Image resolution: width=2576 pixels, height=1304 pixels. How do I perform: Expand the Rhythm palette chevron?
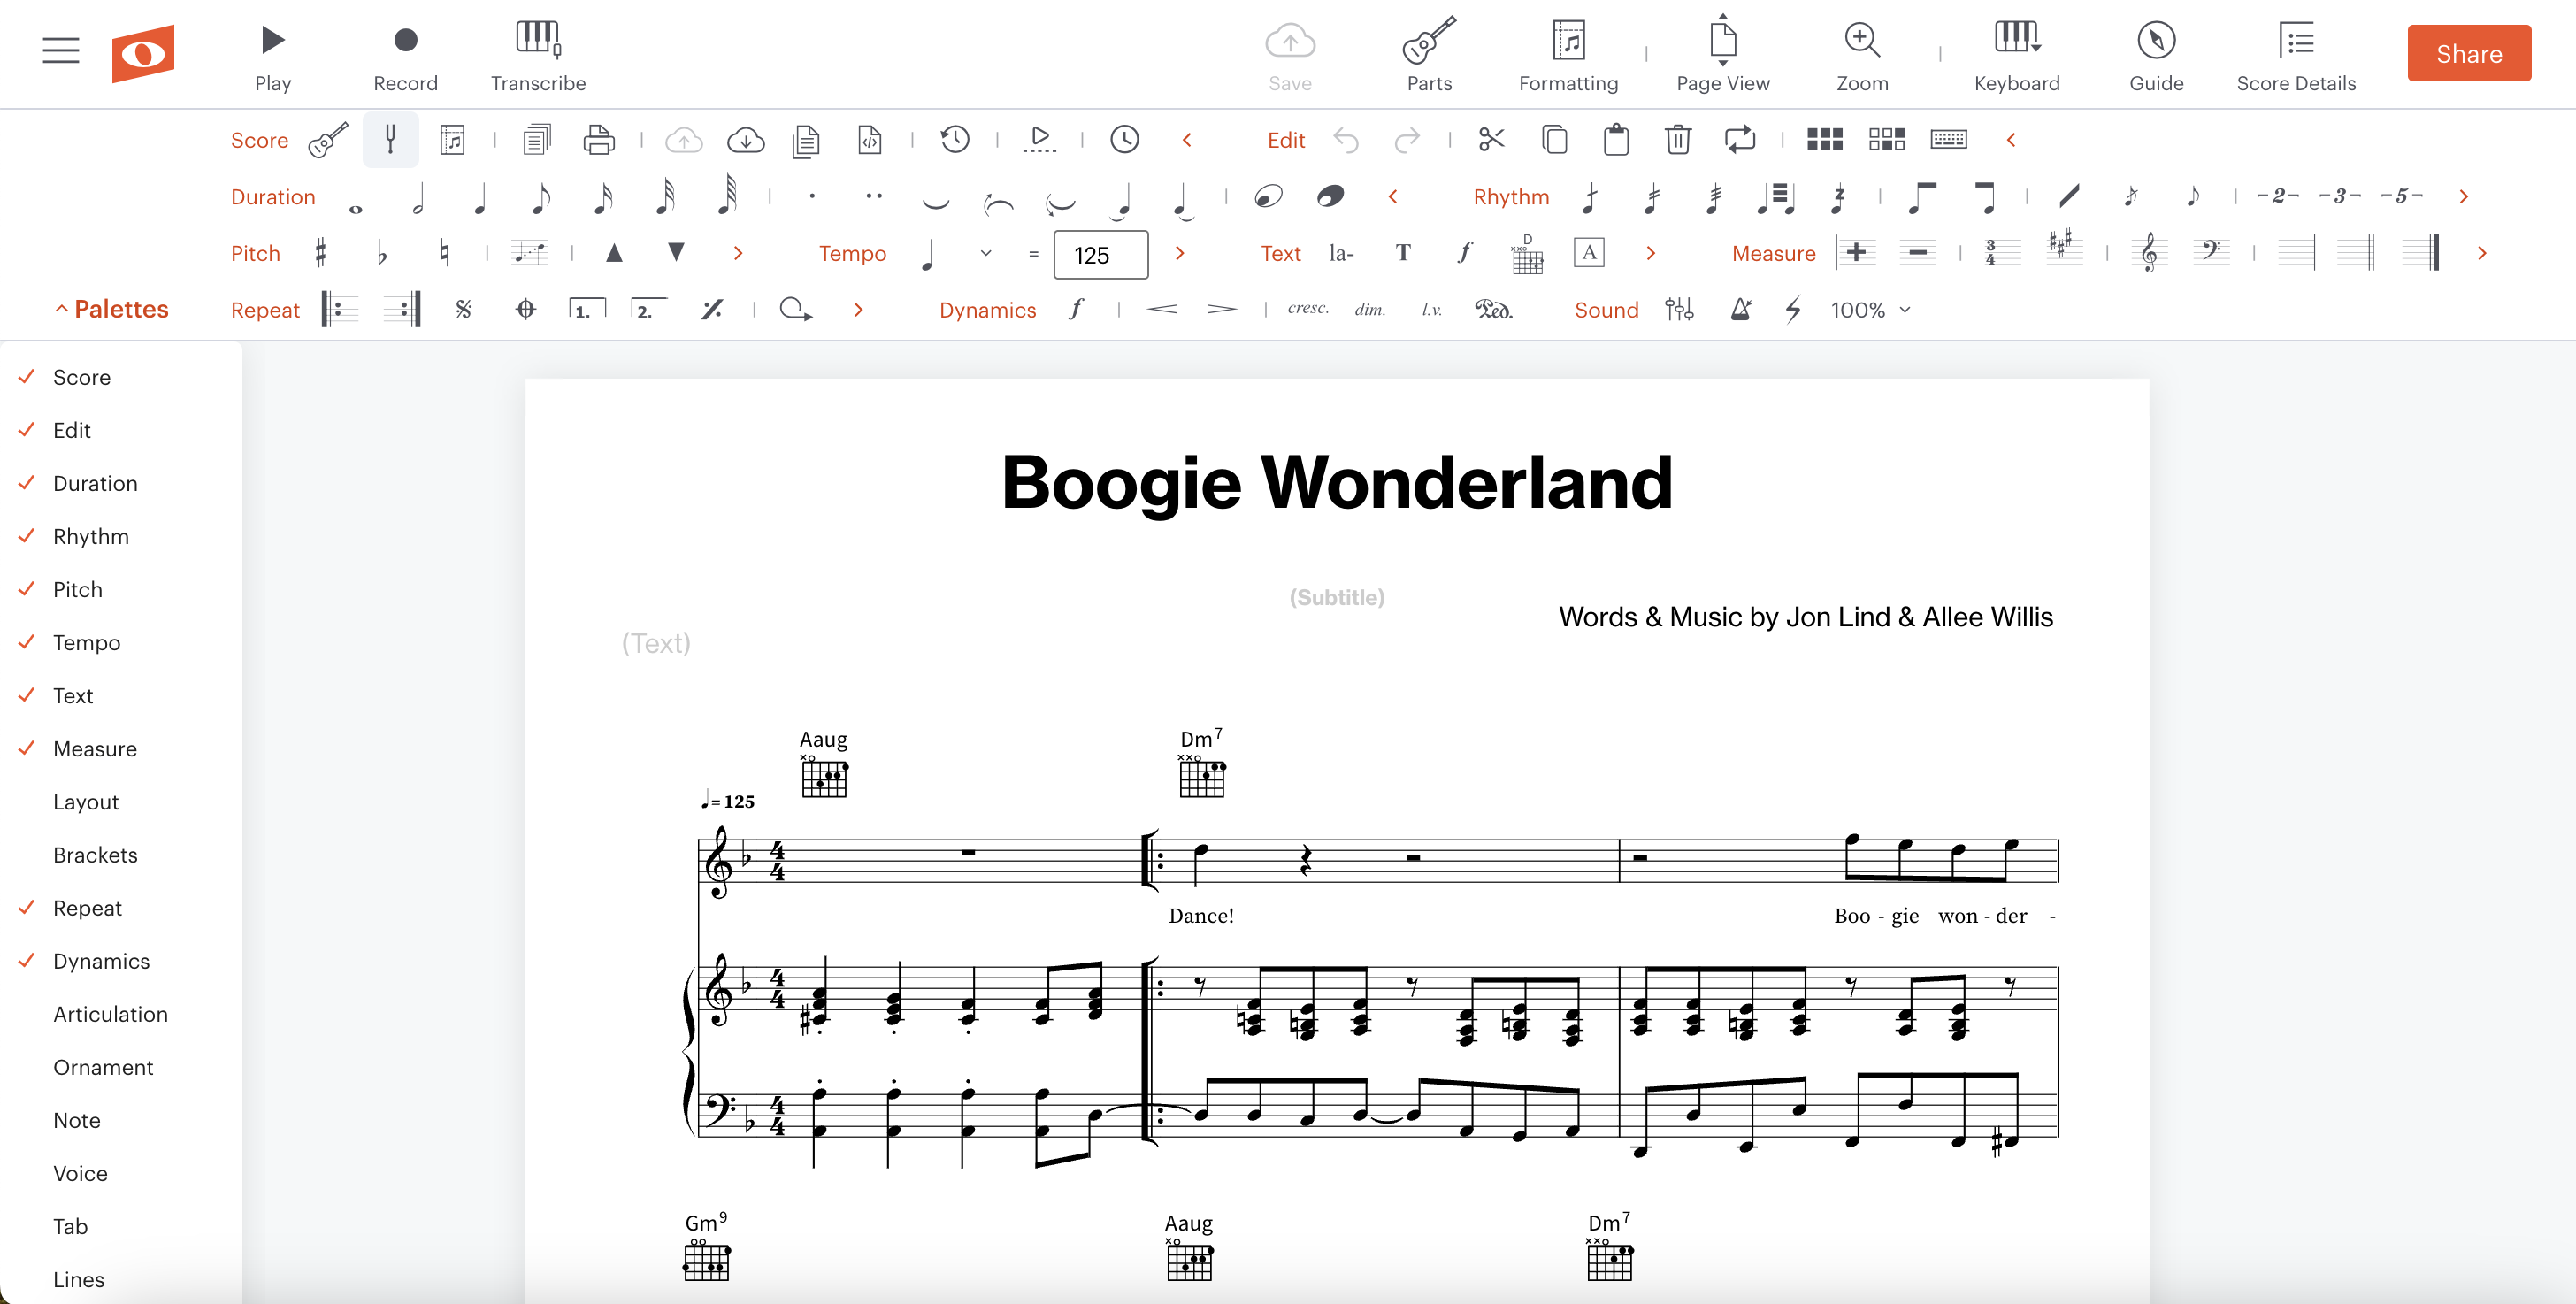(2463, 196)
